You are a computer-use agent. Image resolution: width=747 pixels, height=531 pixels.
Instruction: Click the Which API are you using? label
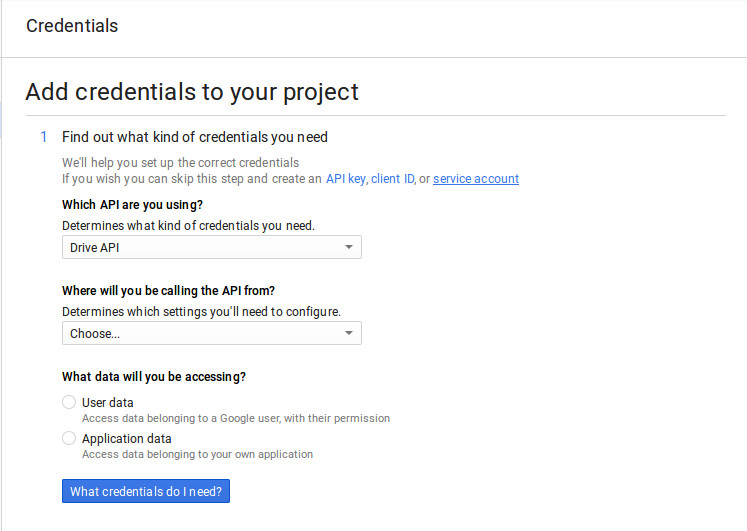(x=133, y=205)
